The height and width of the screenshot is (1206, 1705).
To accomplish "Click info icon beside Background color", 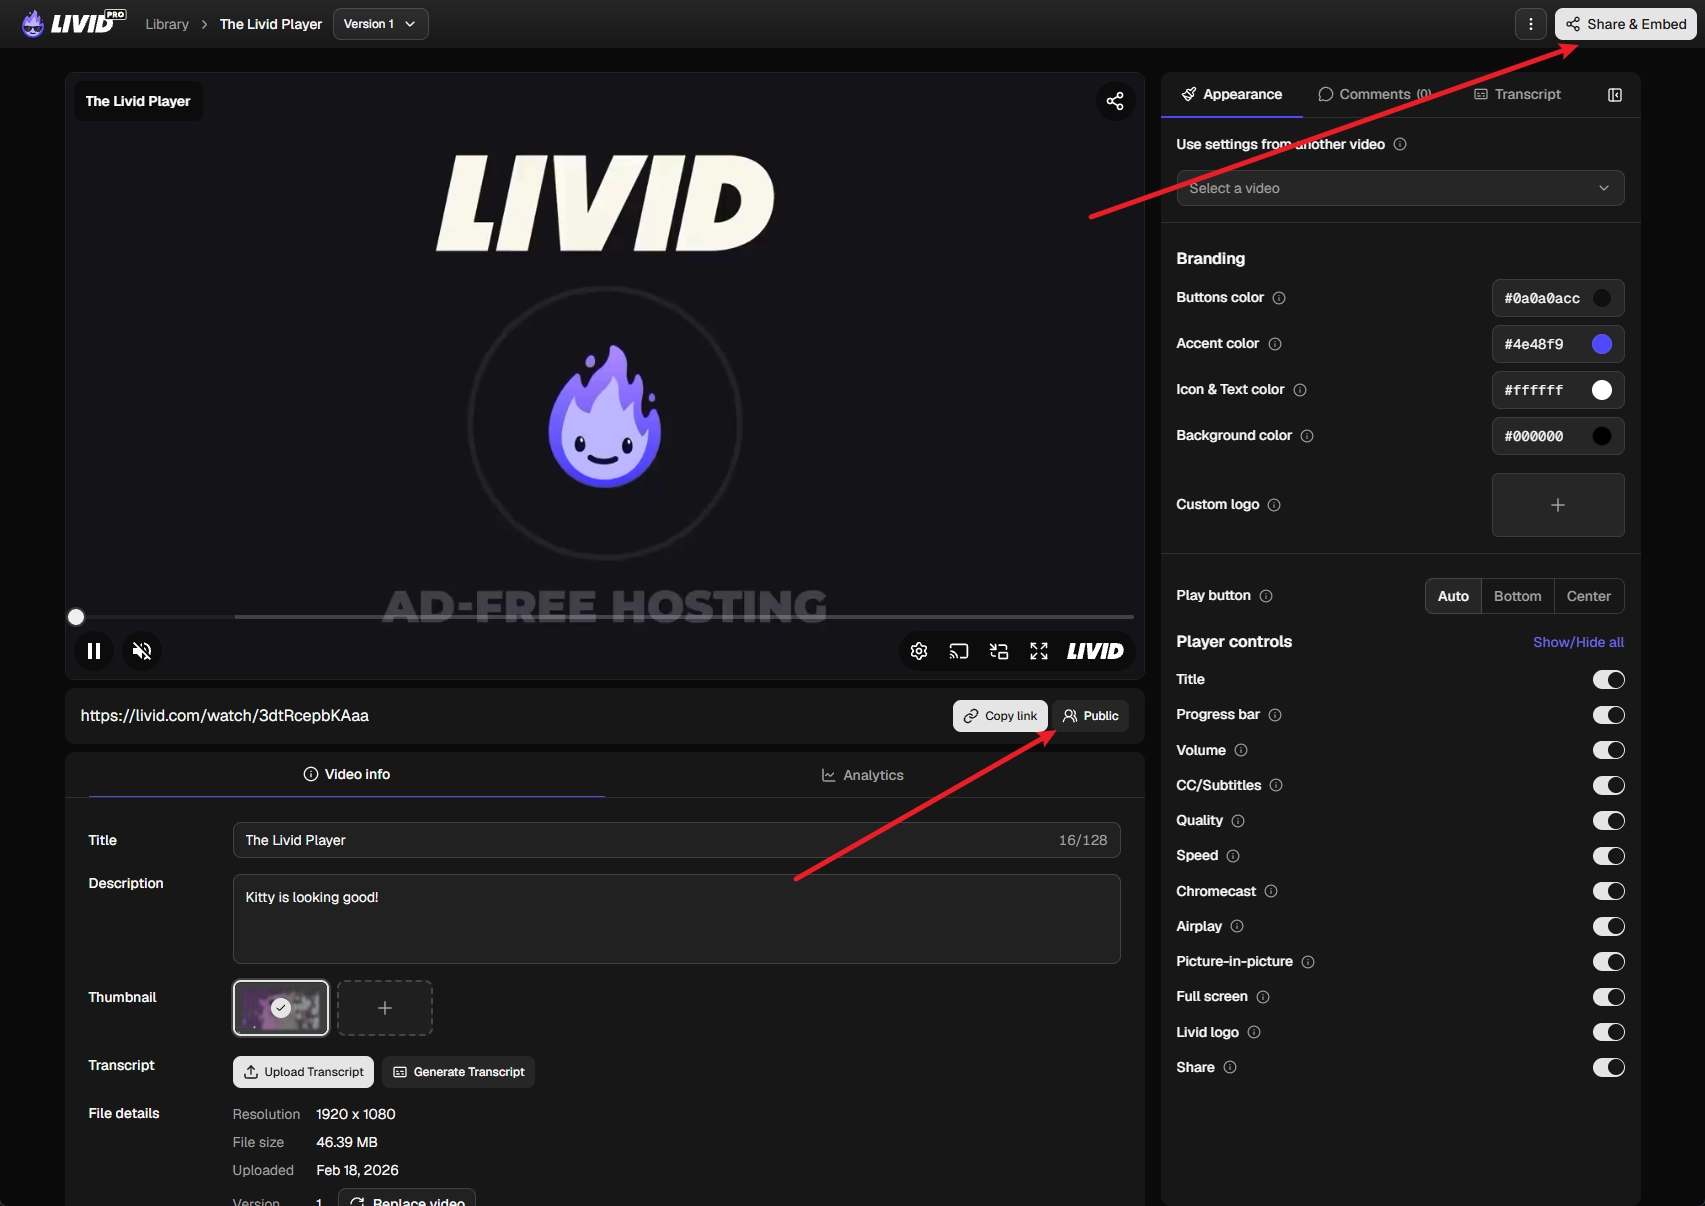I will [x=1307, y=436].
